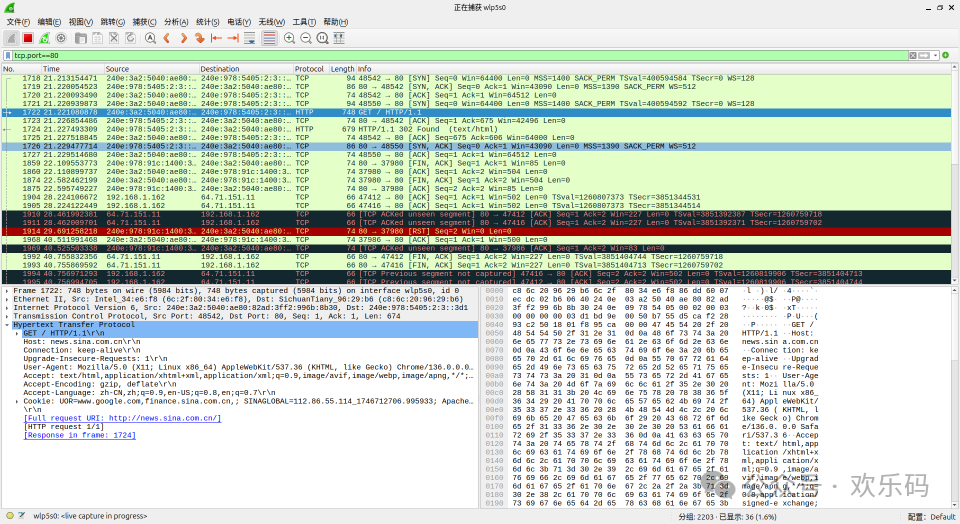Follow the Full request URI link
960x524 pixels.
click(x=122, y=417)
